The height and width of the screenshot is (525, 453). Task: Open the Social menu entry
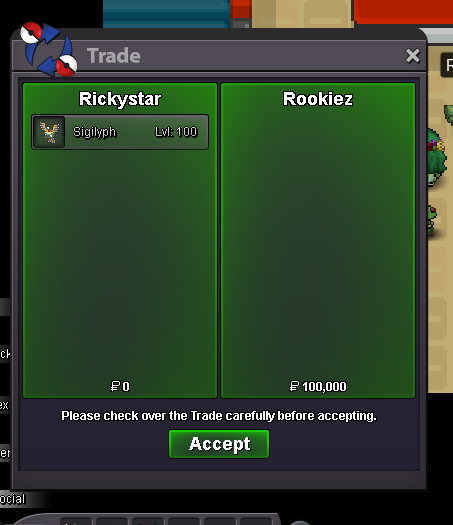pyautogui.click(x=13, y=499)
